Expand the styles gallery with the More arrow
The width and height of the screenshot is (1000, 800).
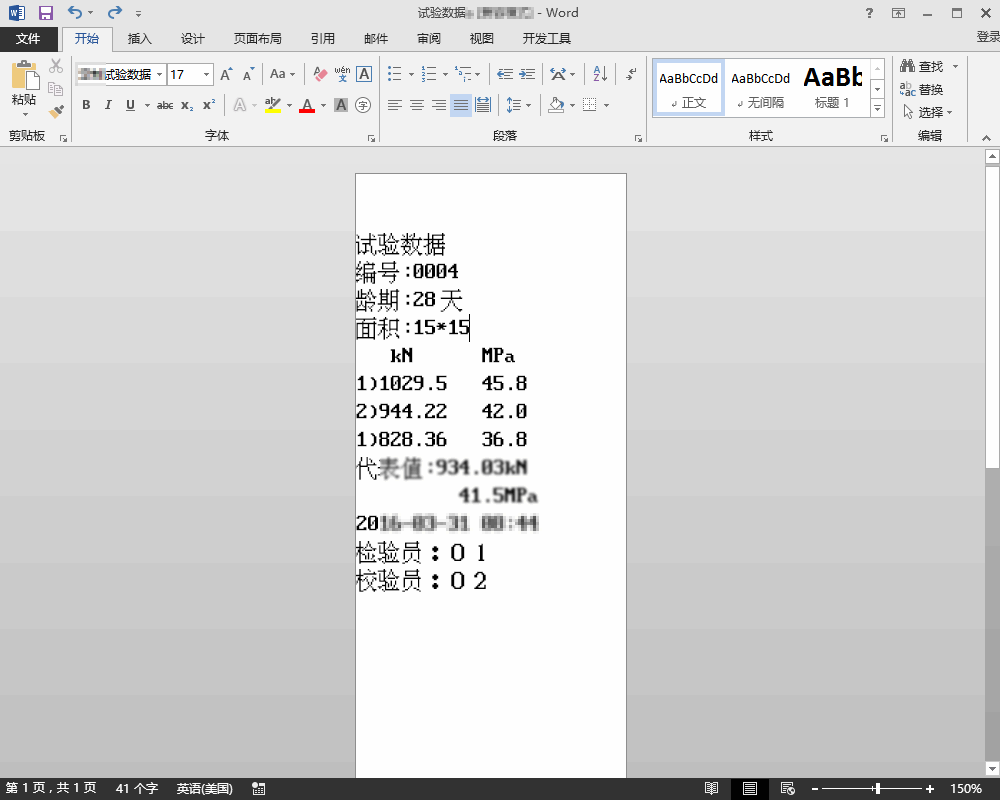point(878,108)
